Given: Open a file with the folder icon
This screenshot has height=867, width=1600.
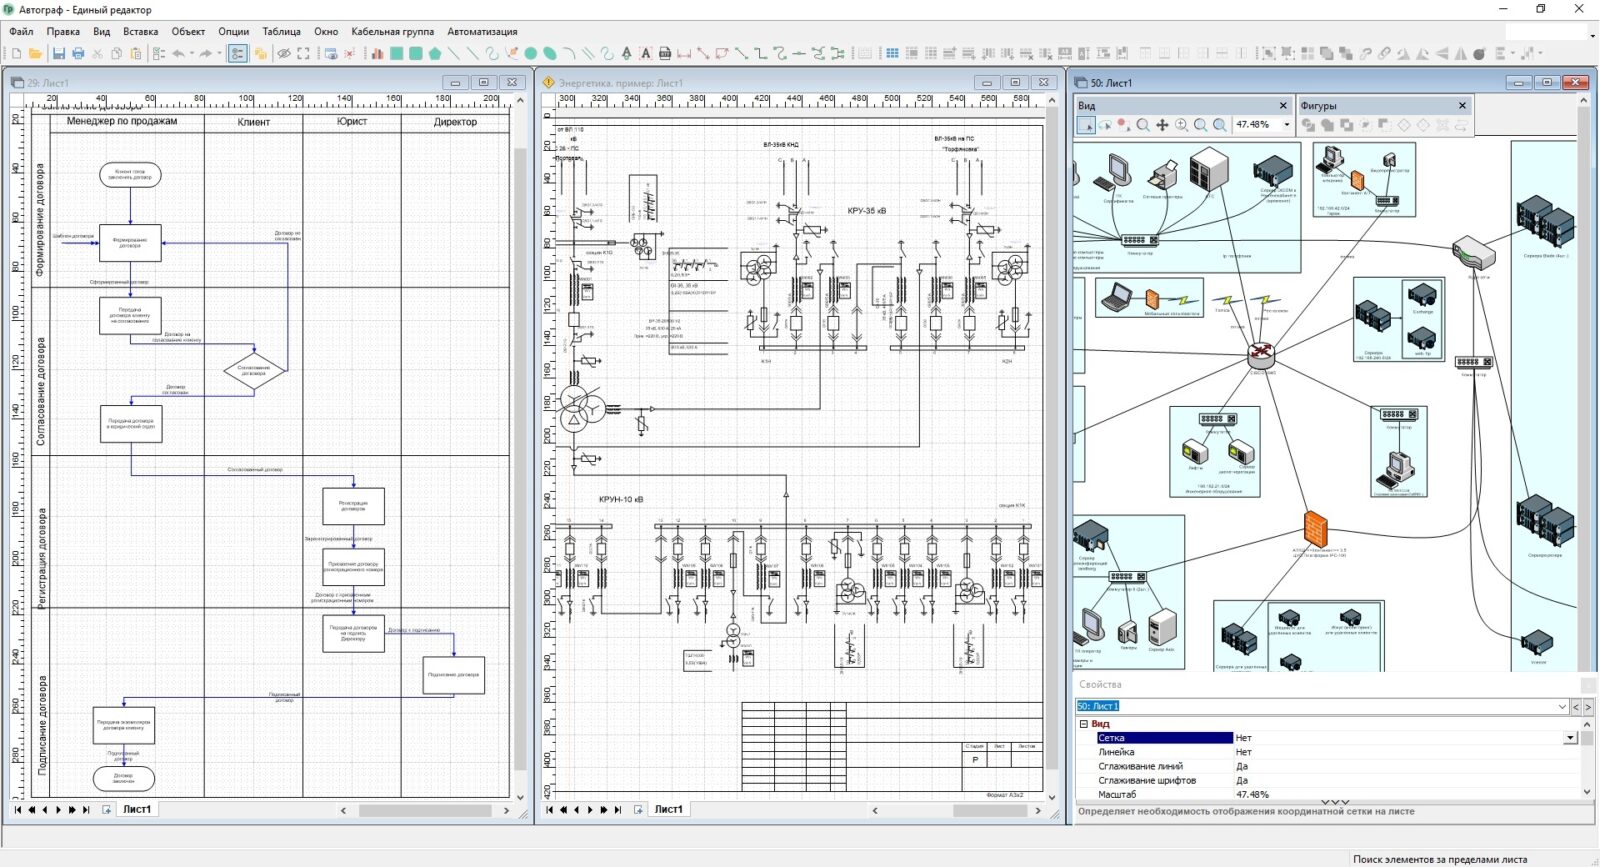Looking at the screenshot, I should tap(35, 54).
